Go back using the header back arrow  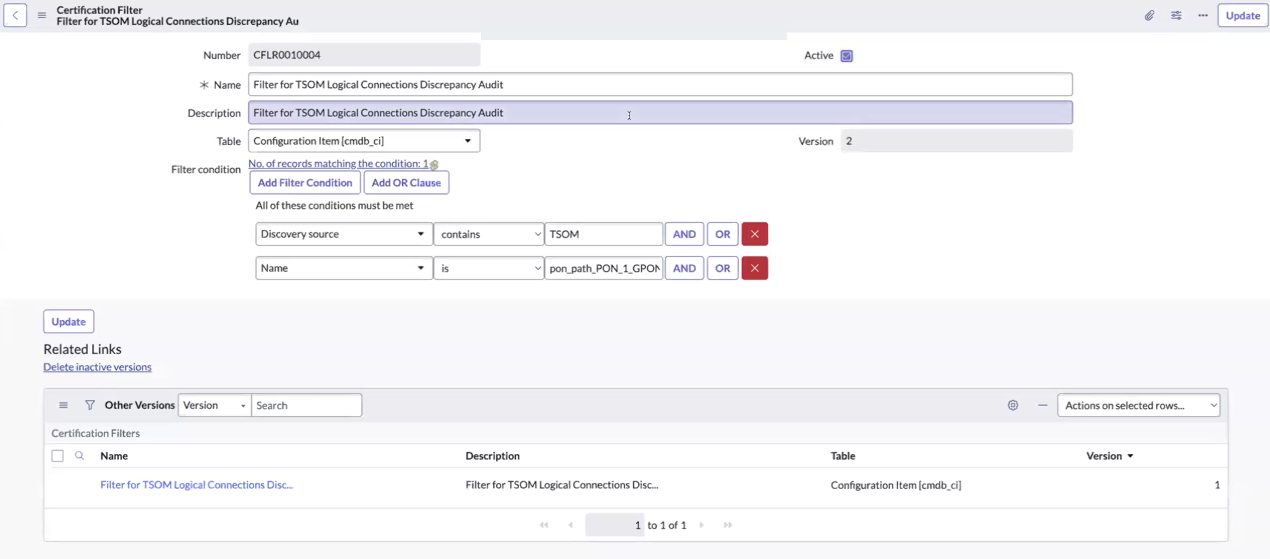pyautogui.click(x=15, y=15)
